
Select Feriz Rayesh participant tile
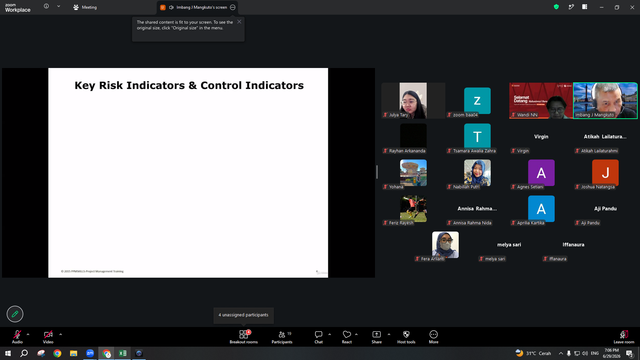[413, 209]
